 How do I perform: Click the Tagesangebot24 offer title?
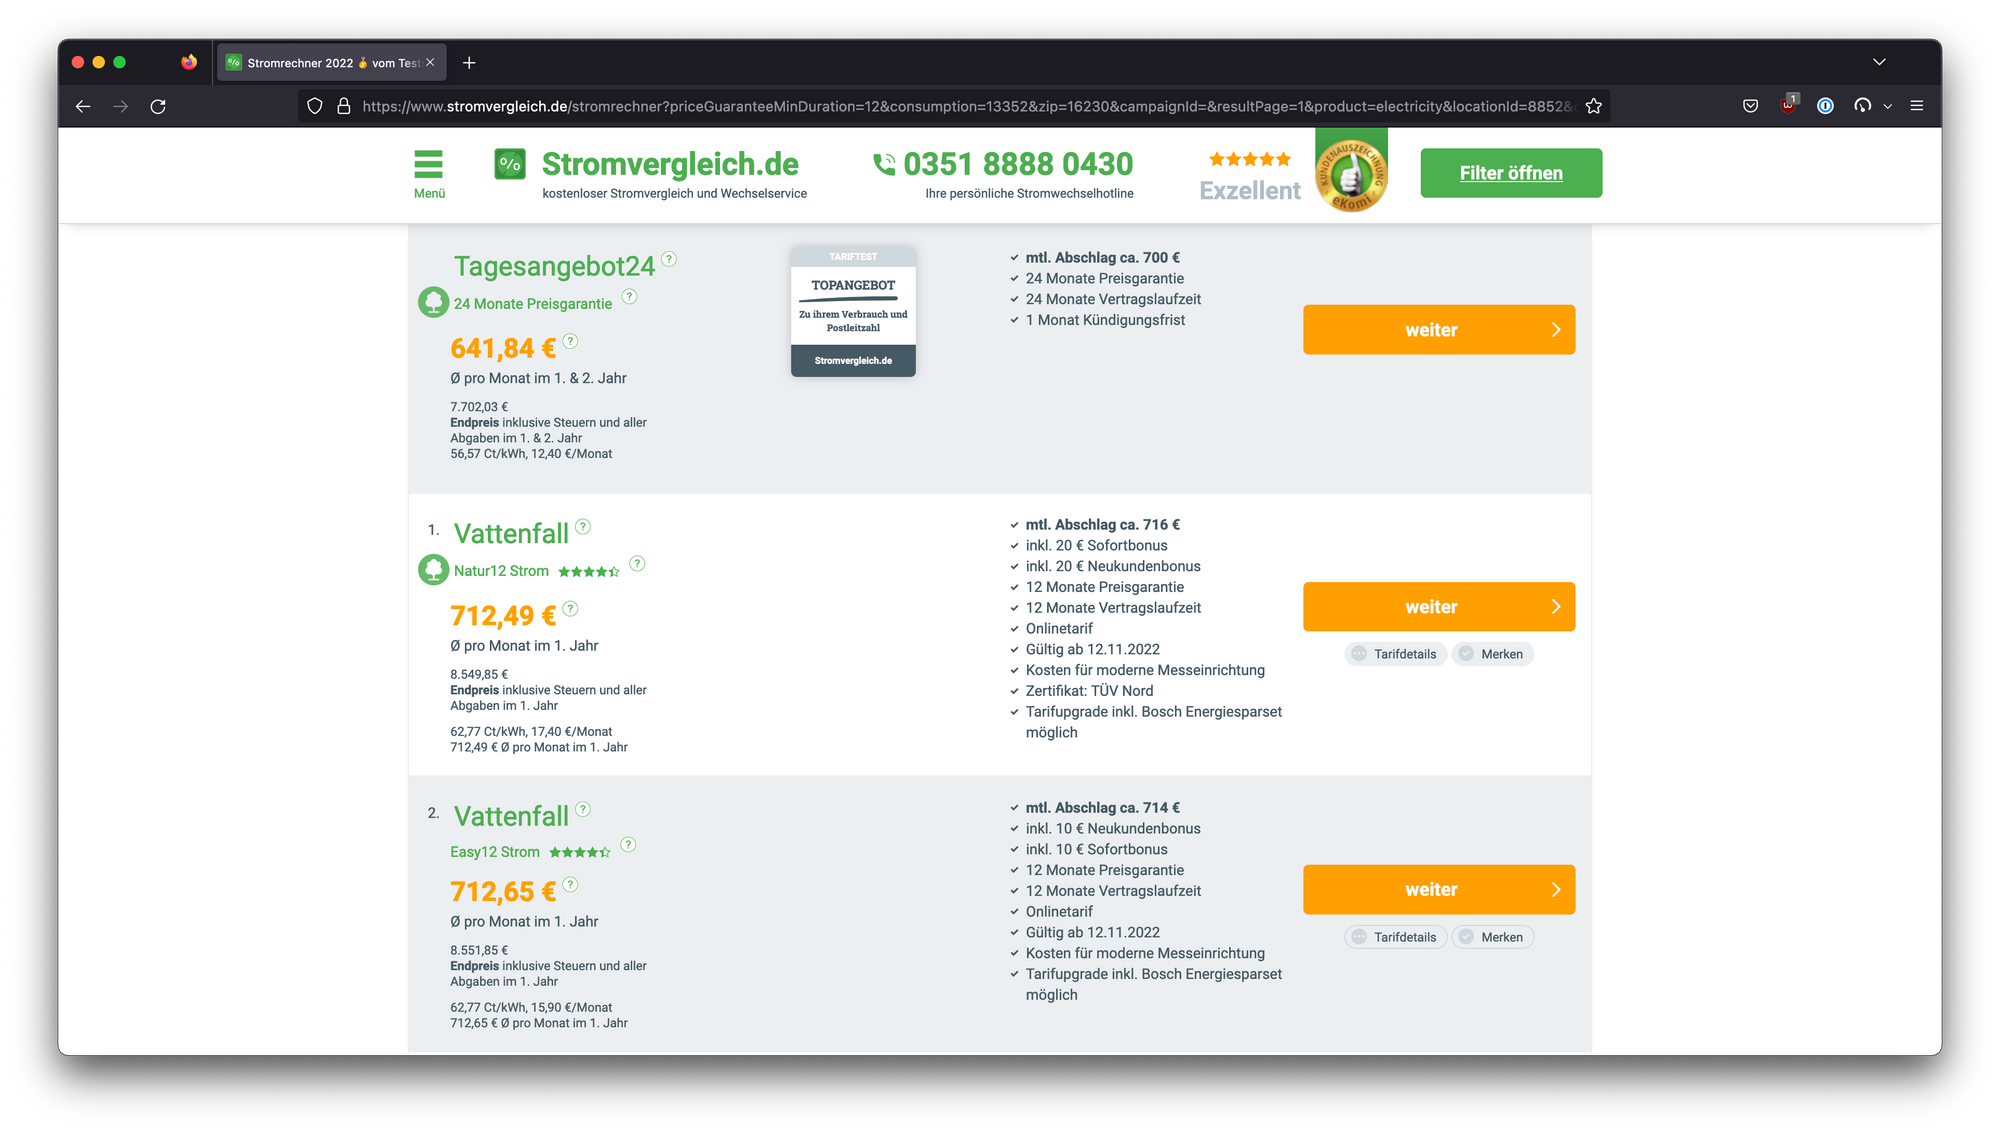tap(554, 266)
